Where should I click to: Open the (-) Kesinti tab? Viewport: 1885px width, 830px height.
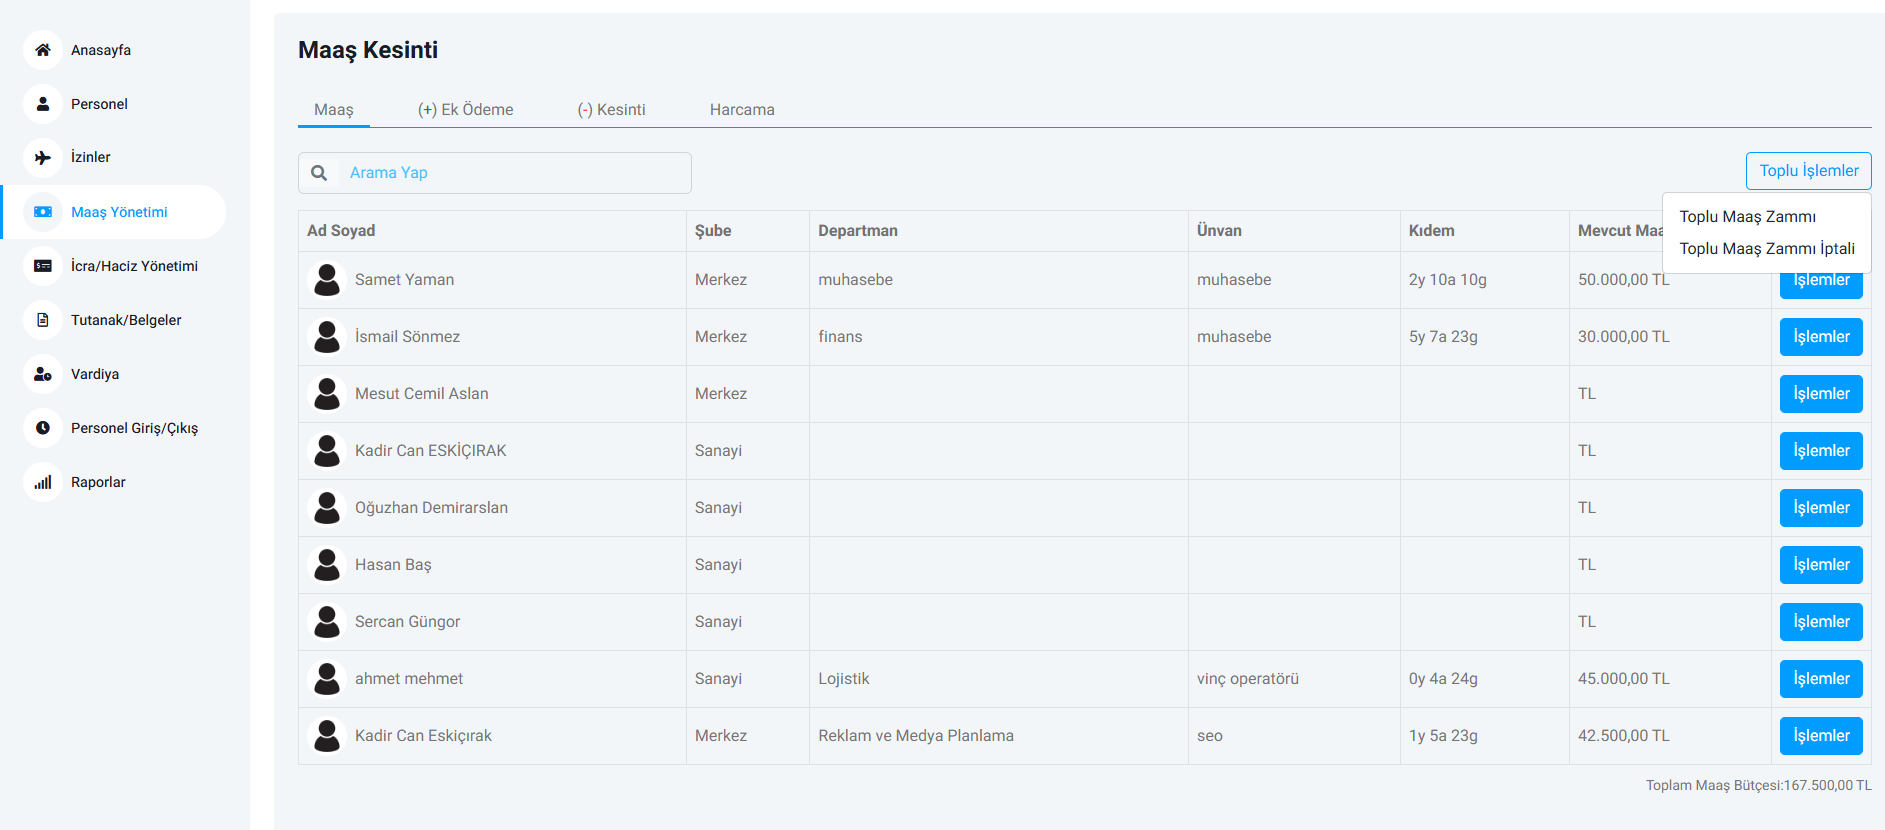pos(611,110)
